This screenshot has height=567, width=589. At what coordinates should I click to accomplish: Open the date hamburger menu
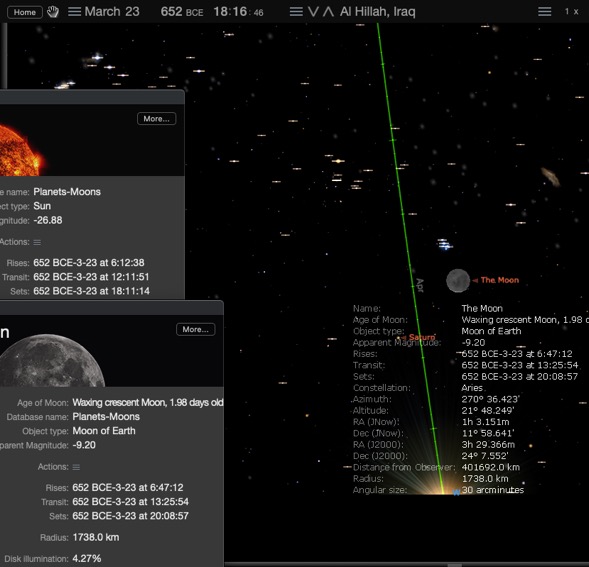[74, 12]
